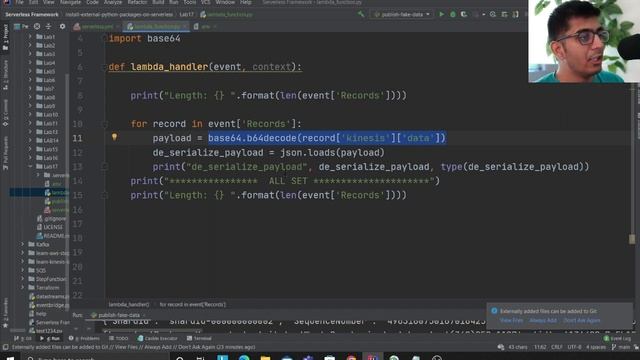Expand the Kafka folder arrow
The height and width of the screenshot is (360, 640).
pos(23,244)
